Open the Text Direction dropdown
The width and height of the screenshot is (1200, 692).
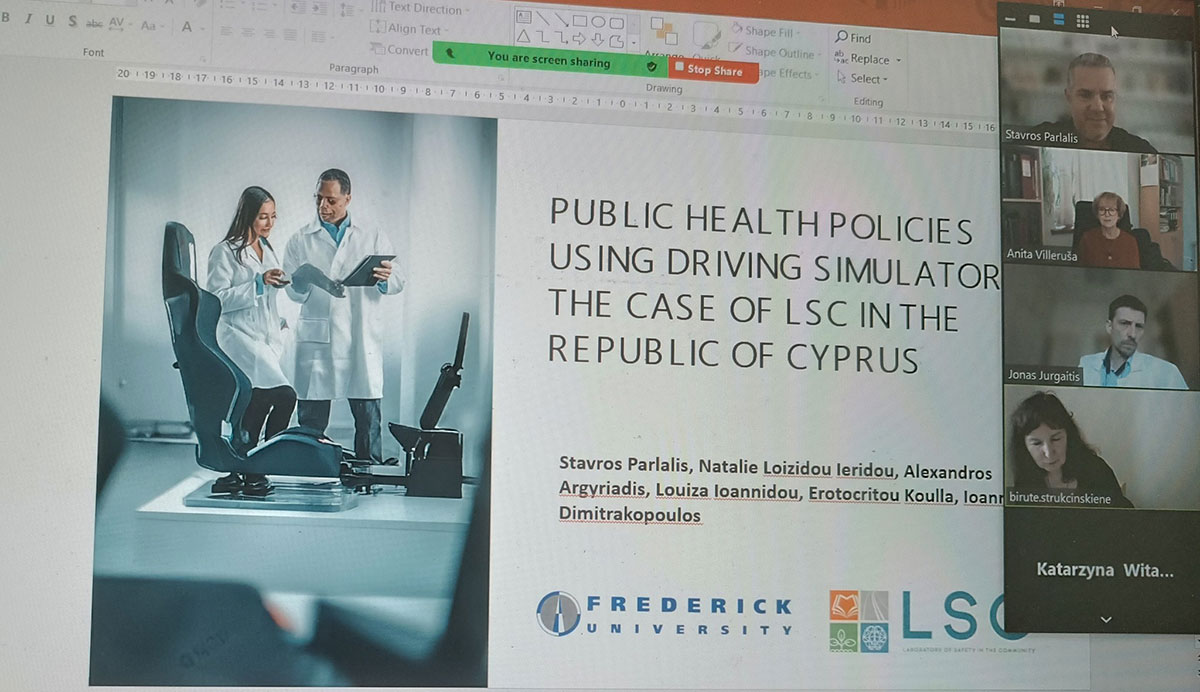419,9
